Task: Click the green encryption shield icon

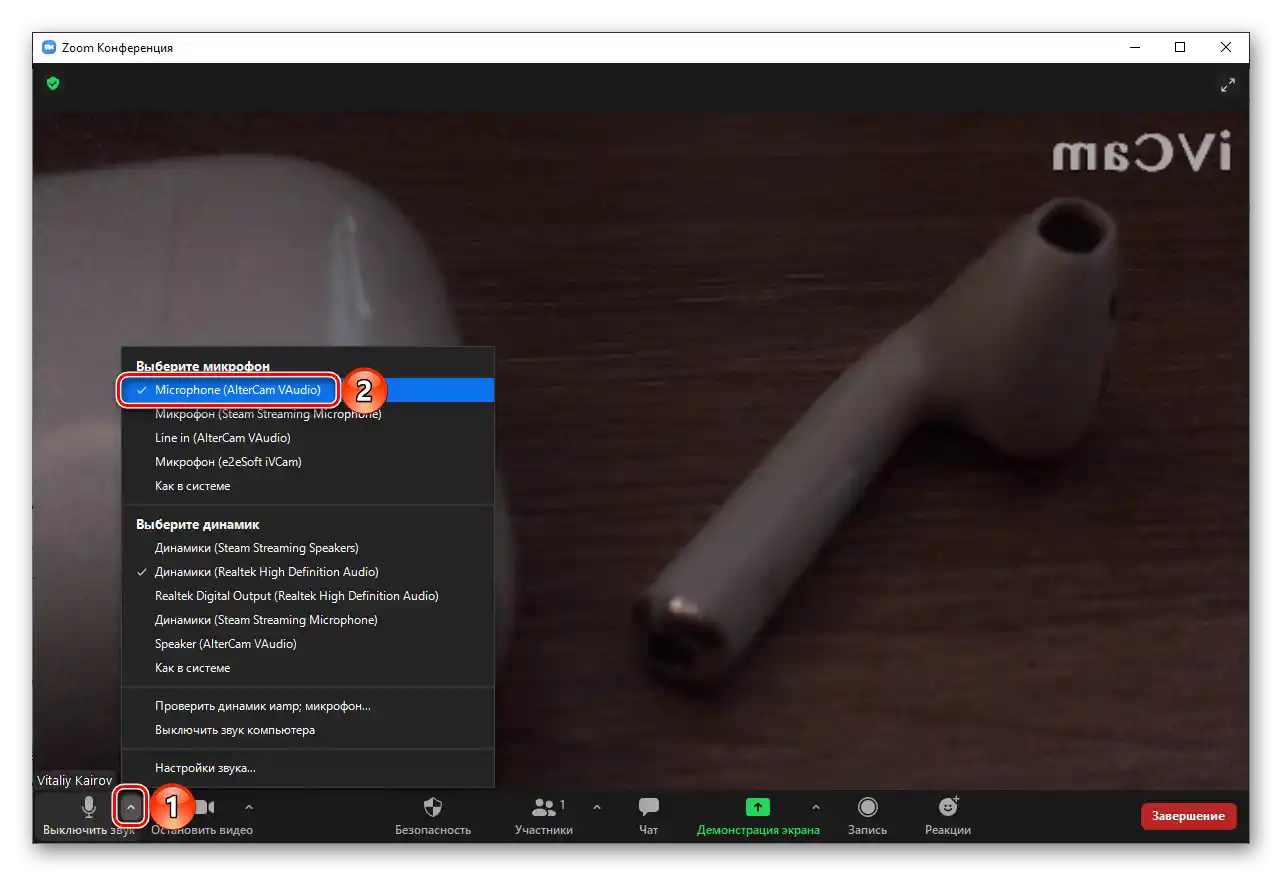Action: (x=53, y=84)
